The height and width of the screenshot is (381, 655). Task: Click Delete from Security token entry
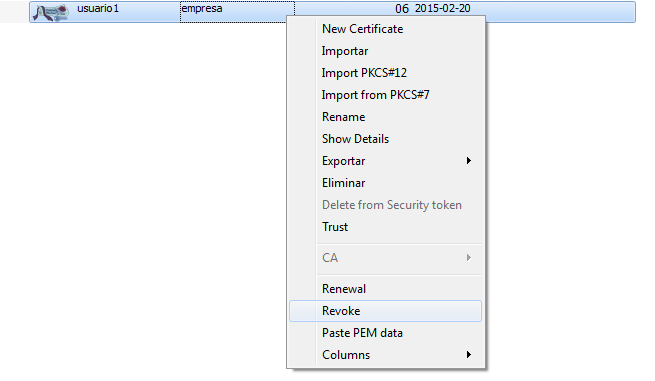386,205
